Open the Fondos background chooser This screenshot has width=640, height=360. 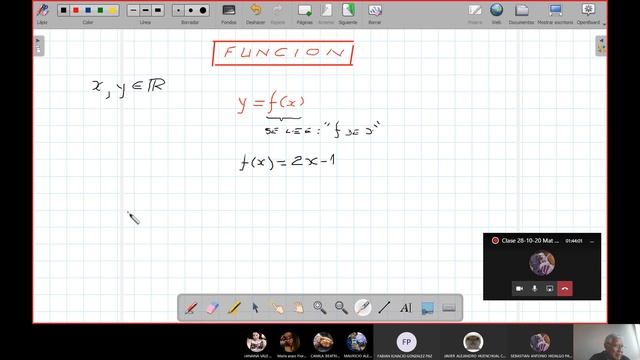tap(229, 10)
